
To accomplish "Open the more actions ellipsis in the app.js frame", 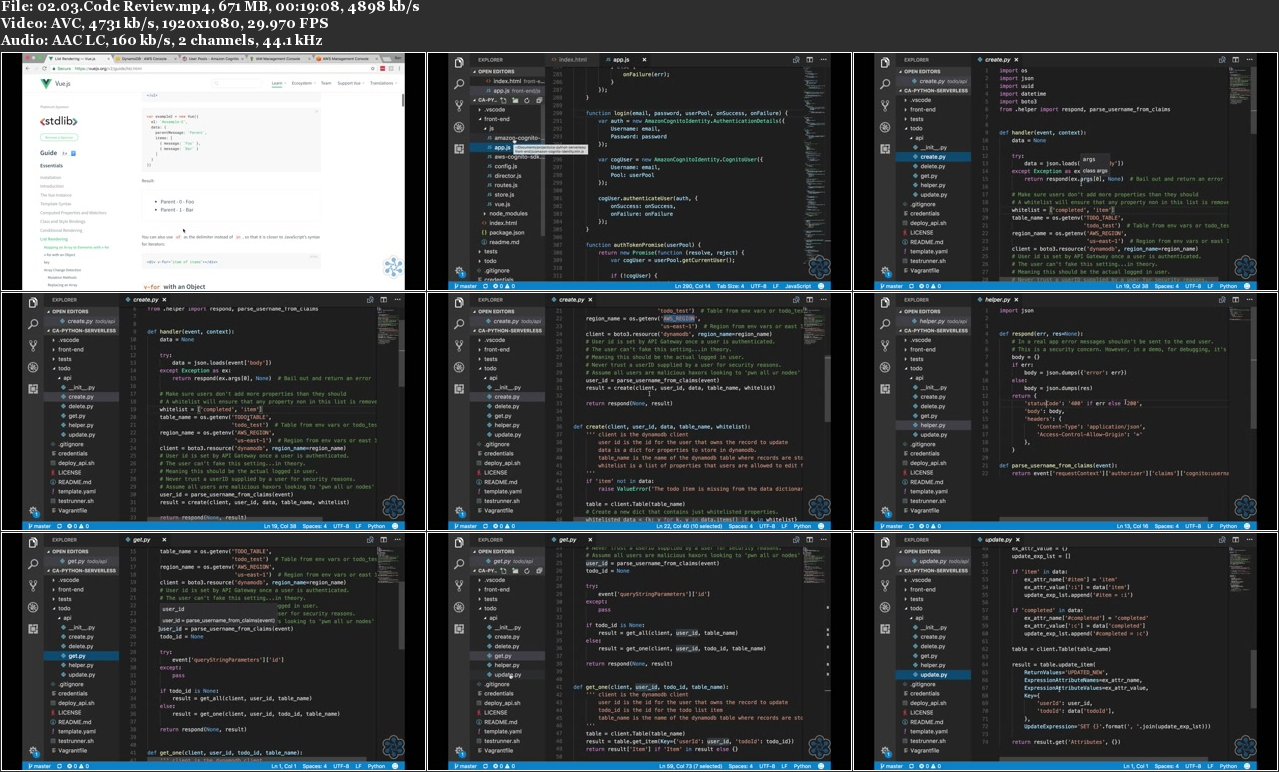I will (824, 60).
